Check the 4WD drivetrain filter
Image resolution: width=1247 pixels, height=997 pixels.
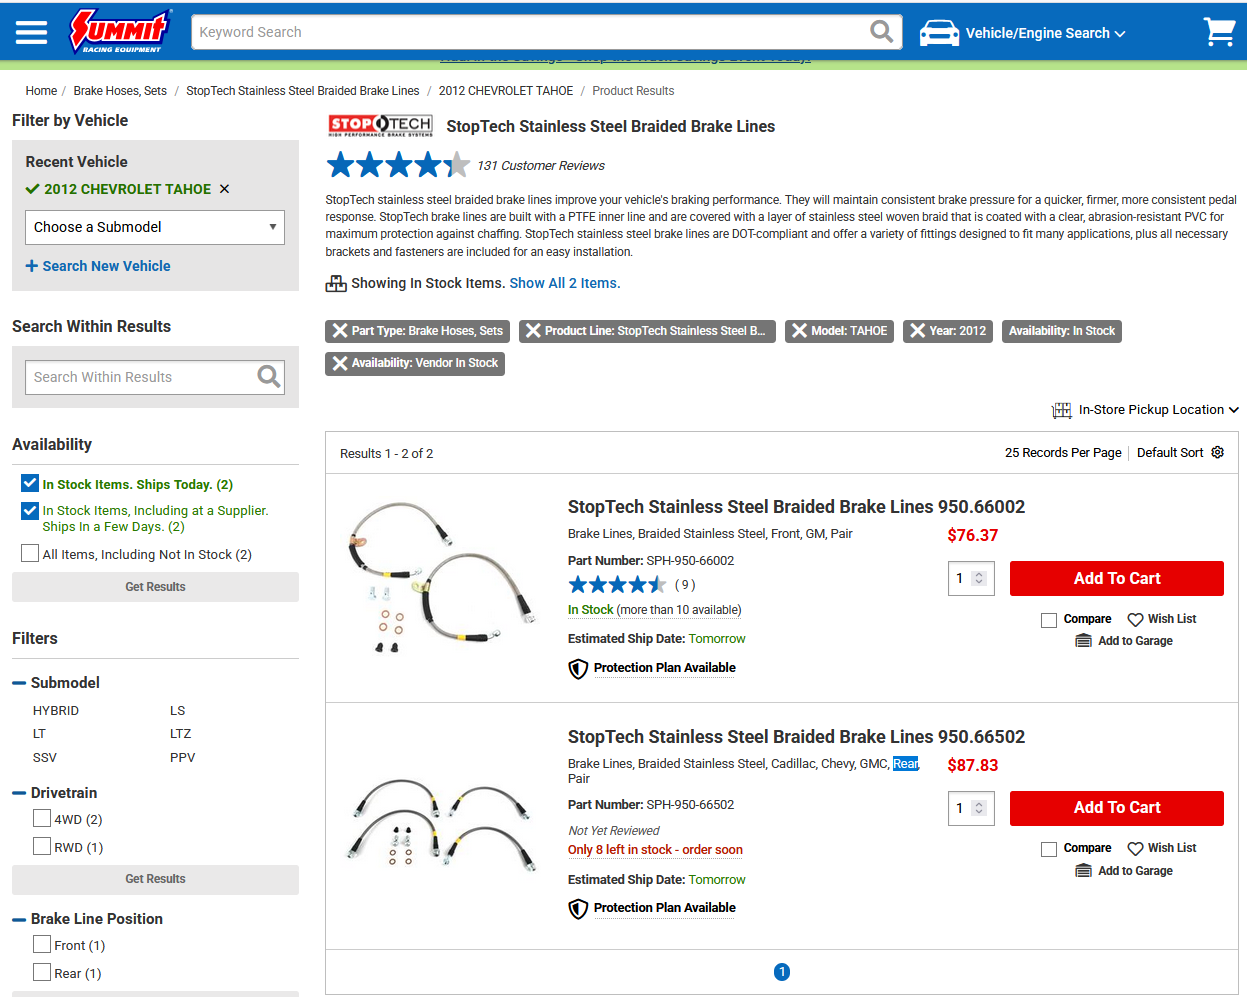42,818
